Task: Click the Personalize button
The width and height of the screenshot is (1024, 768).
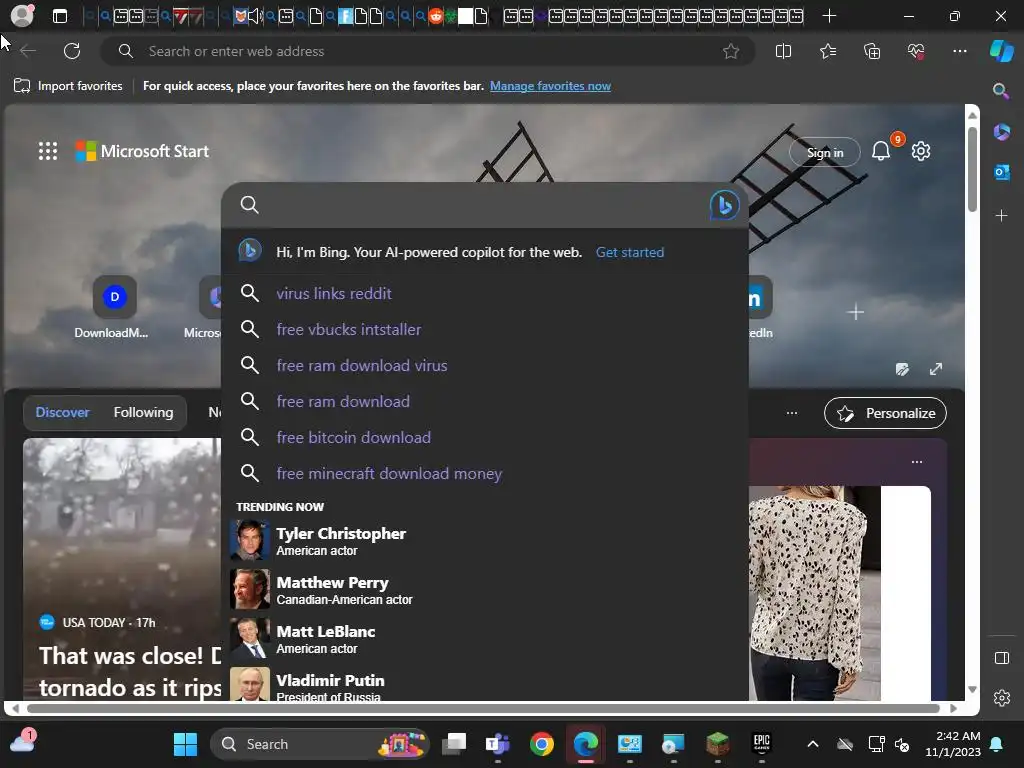Action: coord(886,413)
